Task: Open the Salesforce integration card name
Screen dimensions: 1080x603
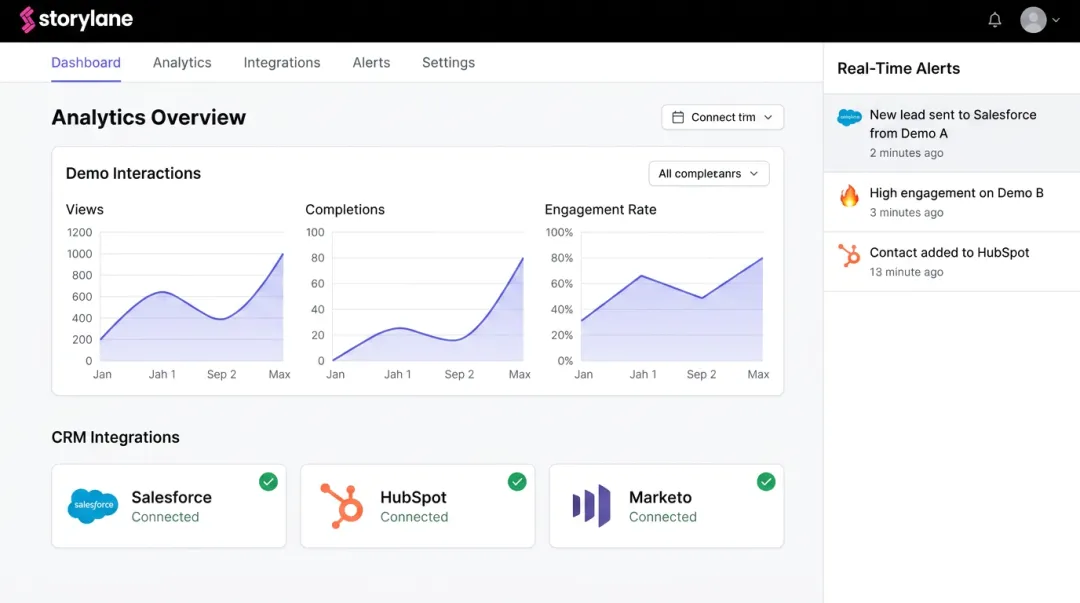Action: click(x=172, y=497)
